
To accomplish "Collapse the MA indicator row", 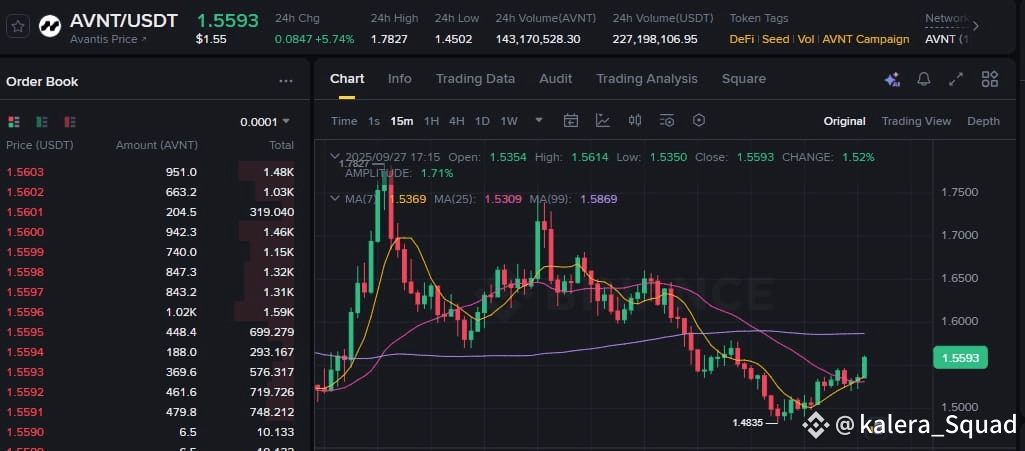I will [335, 198].
